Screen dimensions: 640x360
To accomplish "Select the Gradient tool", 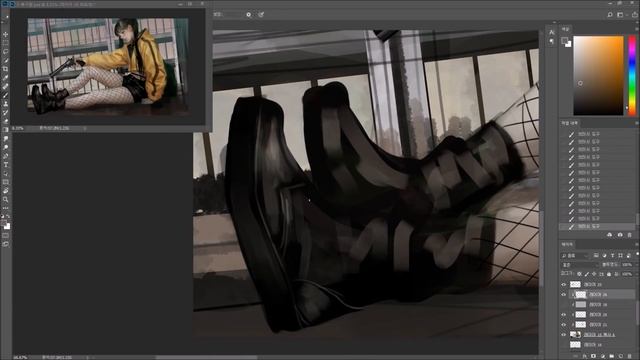I will (5, 130).
